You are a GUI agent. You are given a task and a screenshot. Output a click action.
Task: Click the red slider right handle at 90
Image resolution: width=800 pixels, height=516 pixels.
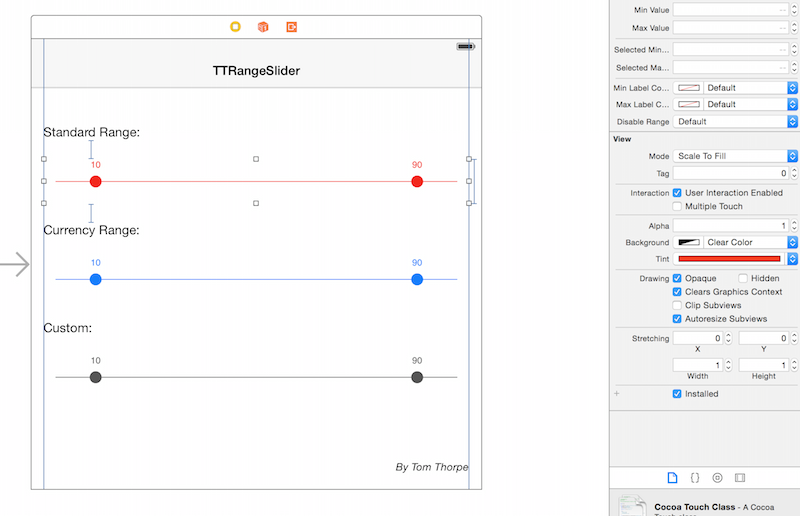[417, 181]
